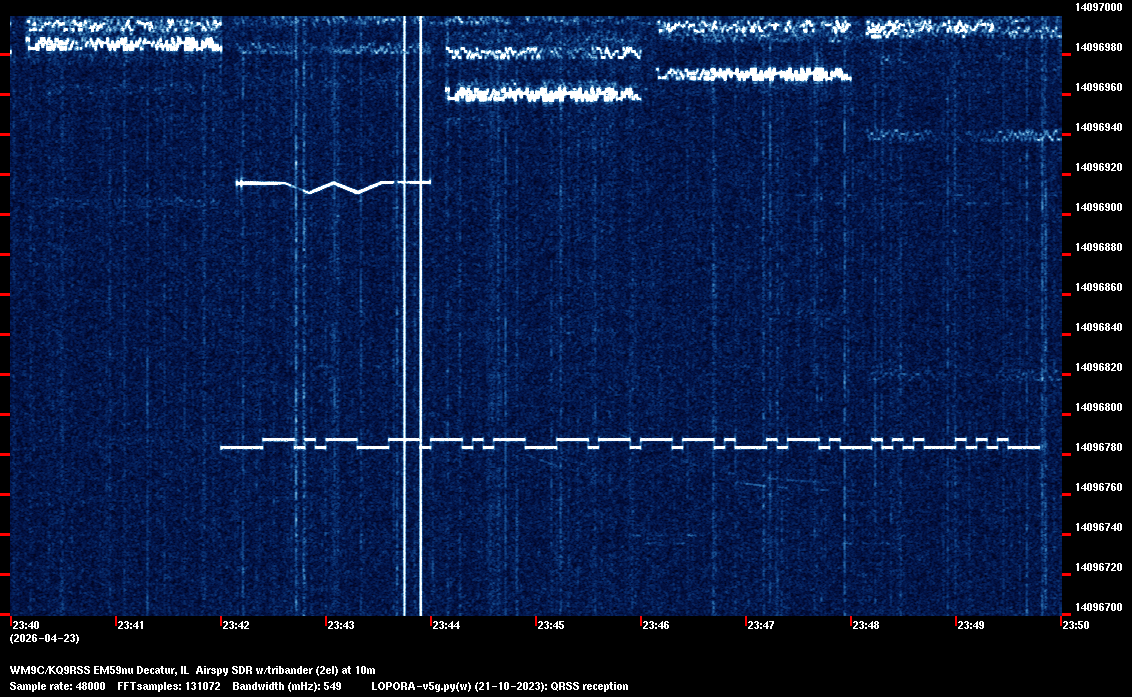Click the date text (2026-04-23)
Viewport: 1132px width, 697px height.
pos(45,638)
